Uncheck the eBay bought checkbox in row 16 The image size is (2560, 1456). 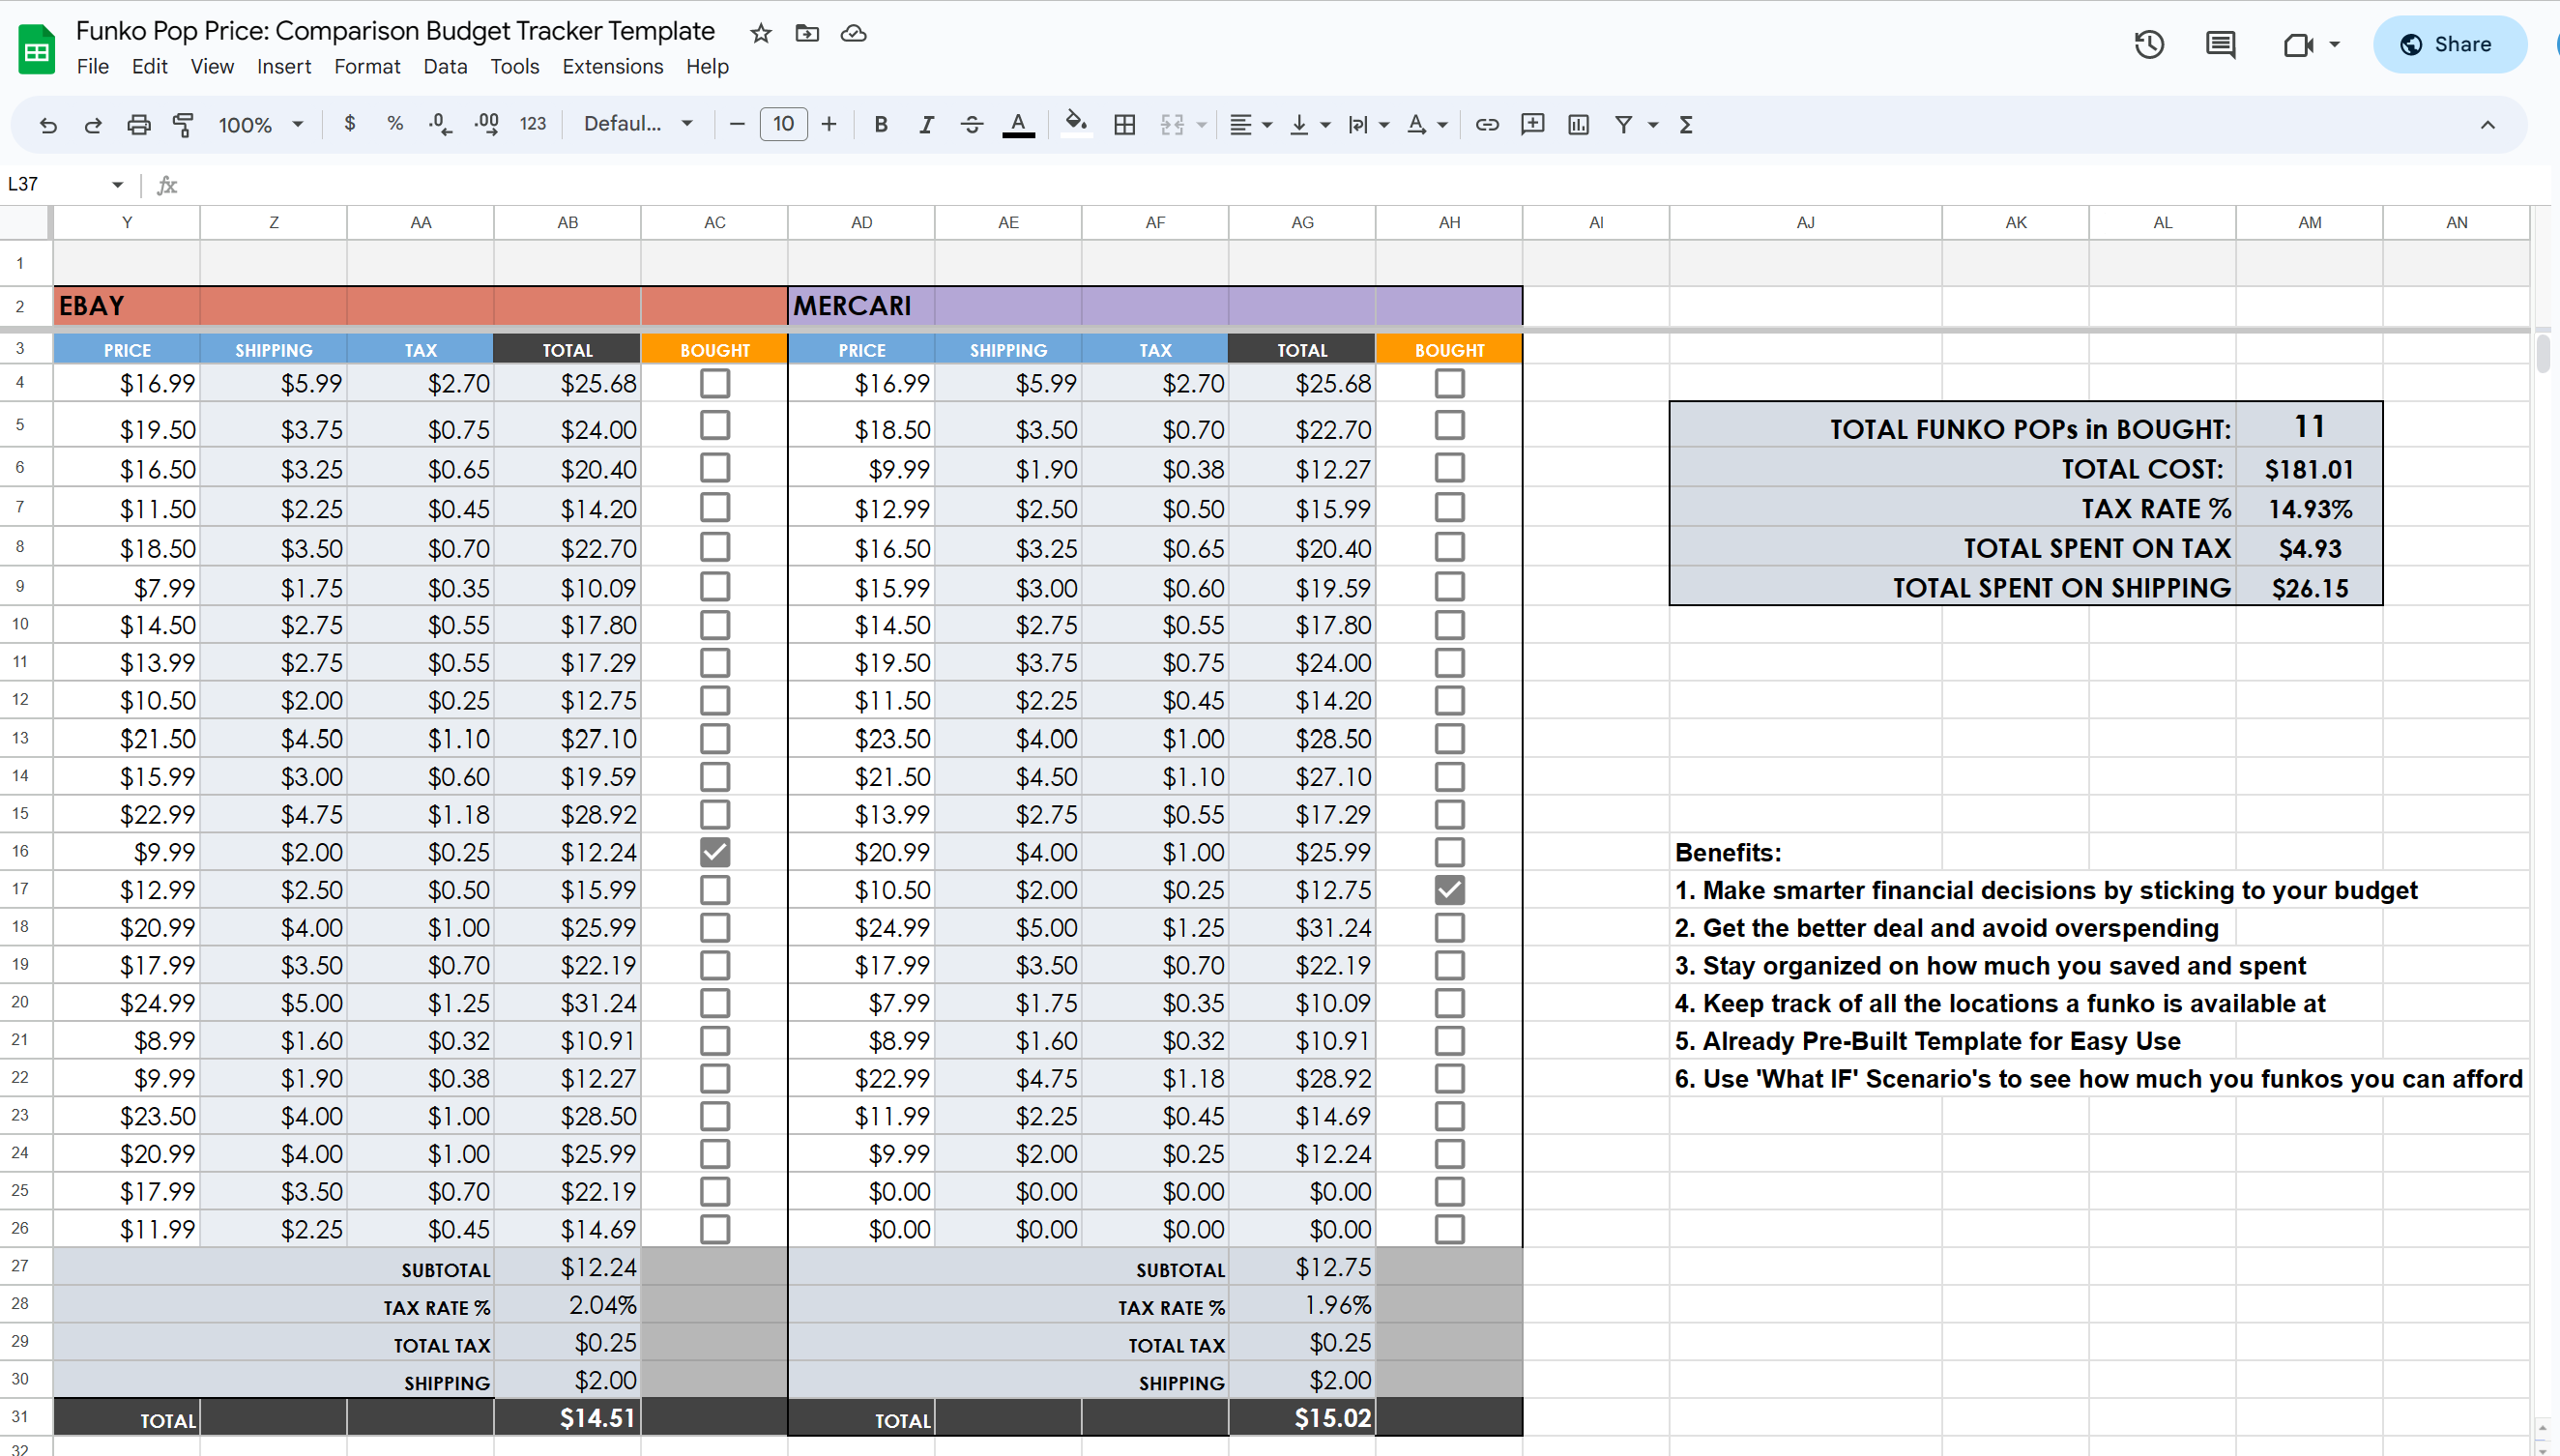pos(714,852)
